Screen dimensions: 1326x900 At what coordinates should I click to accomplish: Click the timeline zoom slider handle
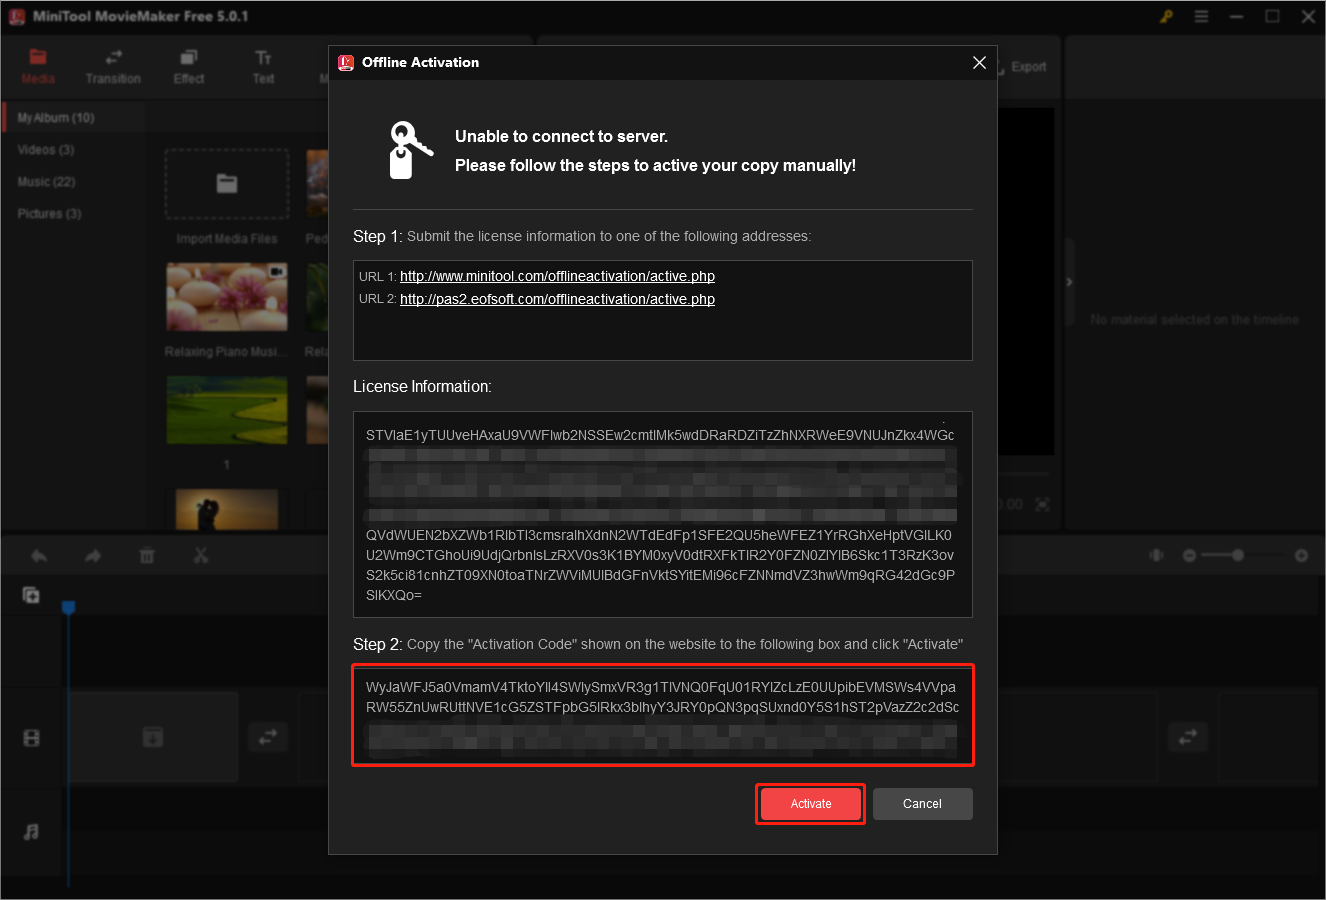coord(1238,555)
